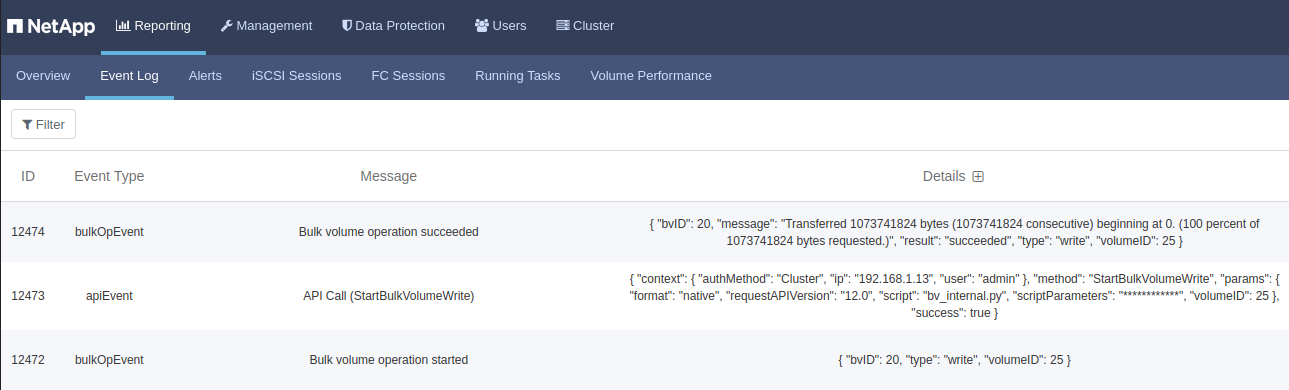This screenshot has height=390, width=1289.
Task: Open the Users tab
Action: tap(500, 26)
